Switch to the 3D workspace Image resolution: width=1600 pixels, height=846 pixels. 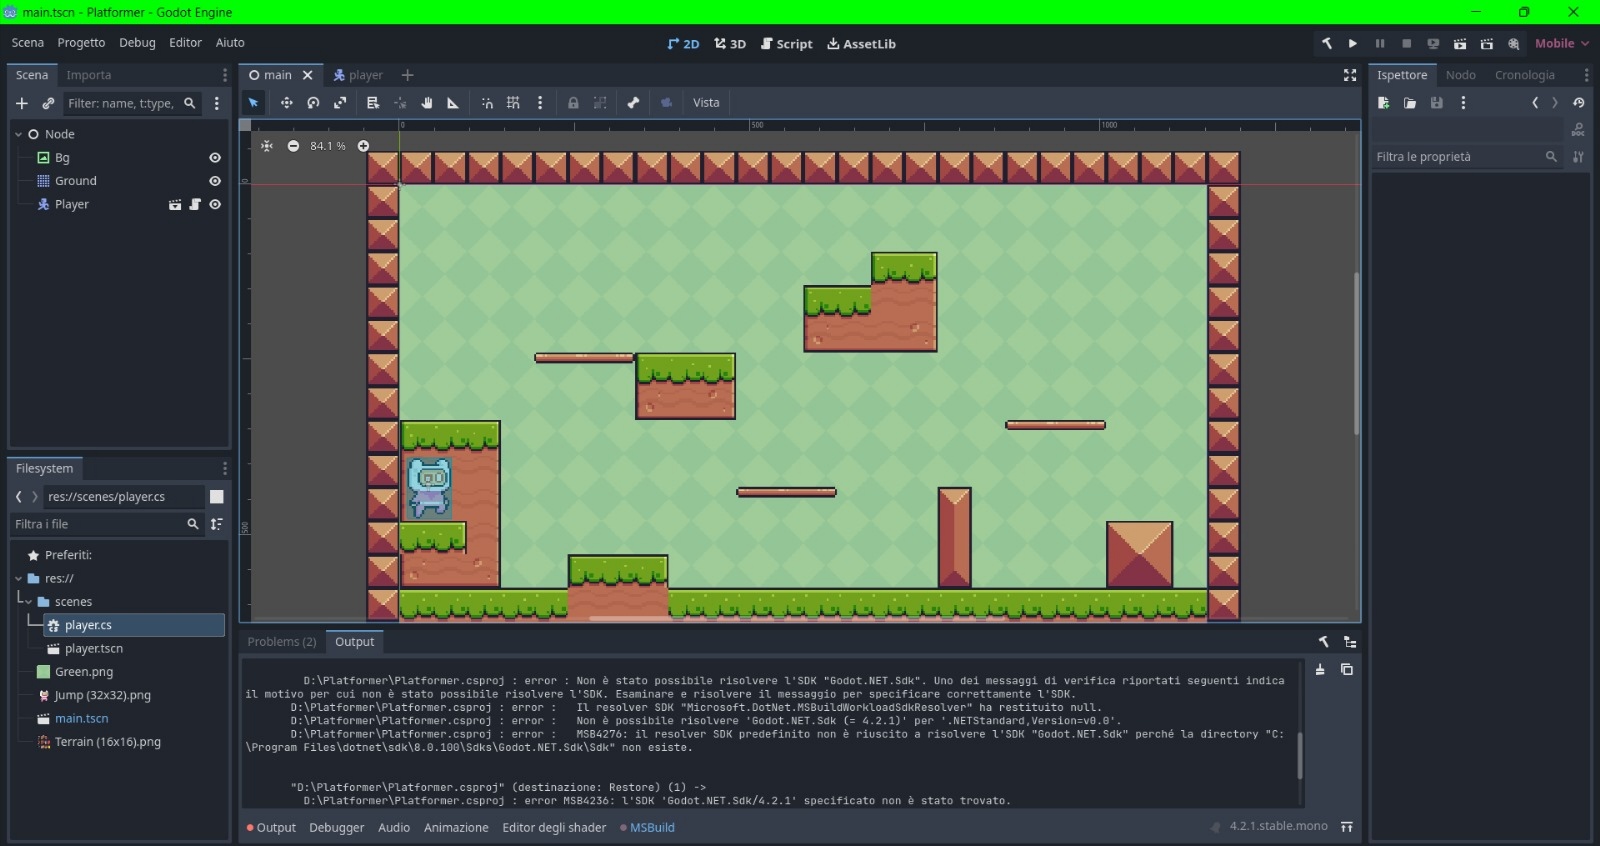730,44
